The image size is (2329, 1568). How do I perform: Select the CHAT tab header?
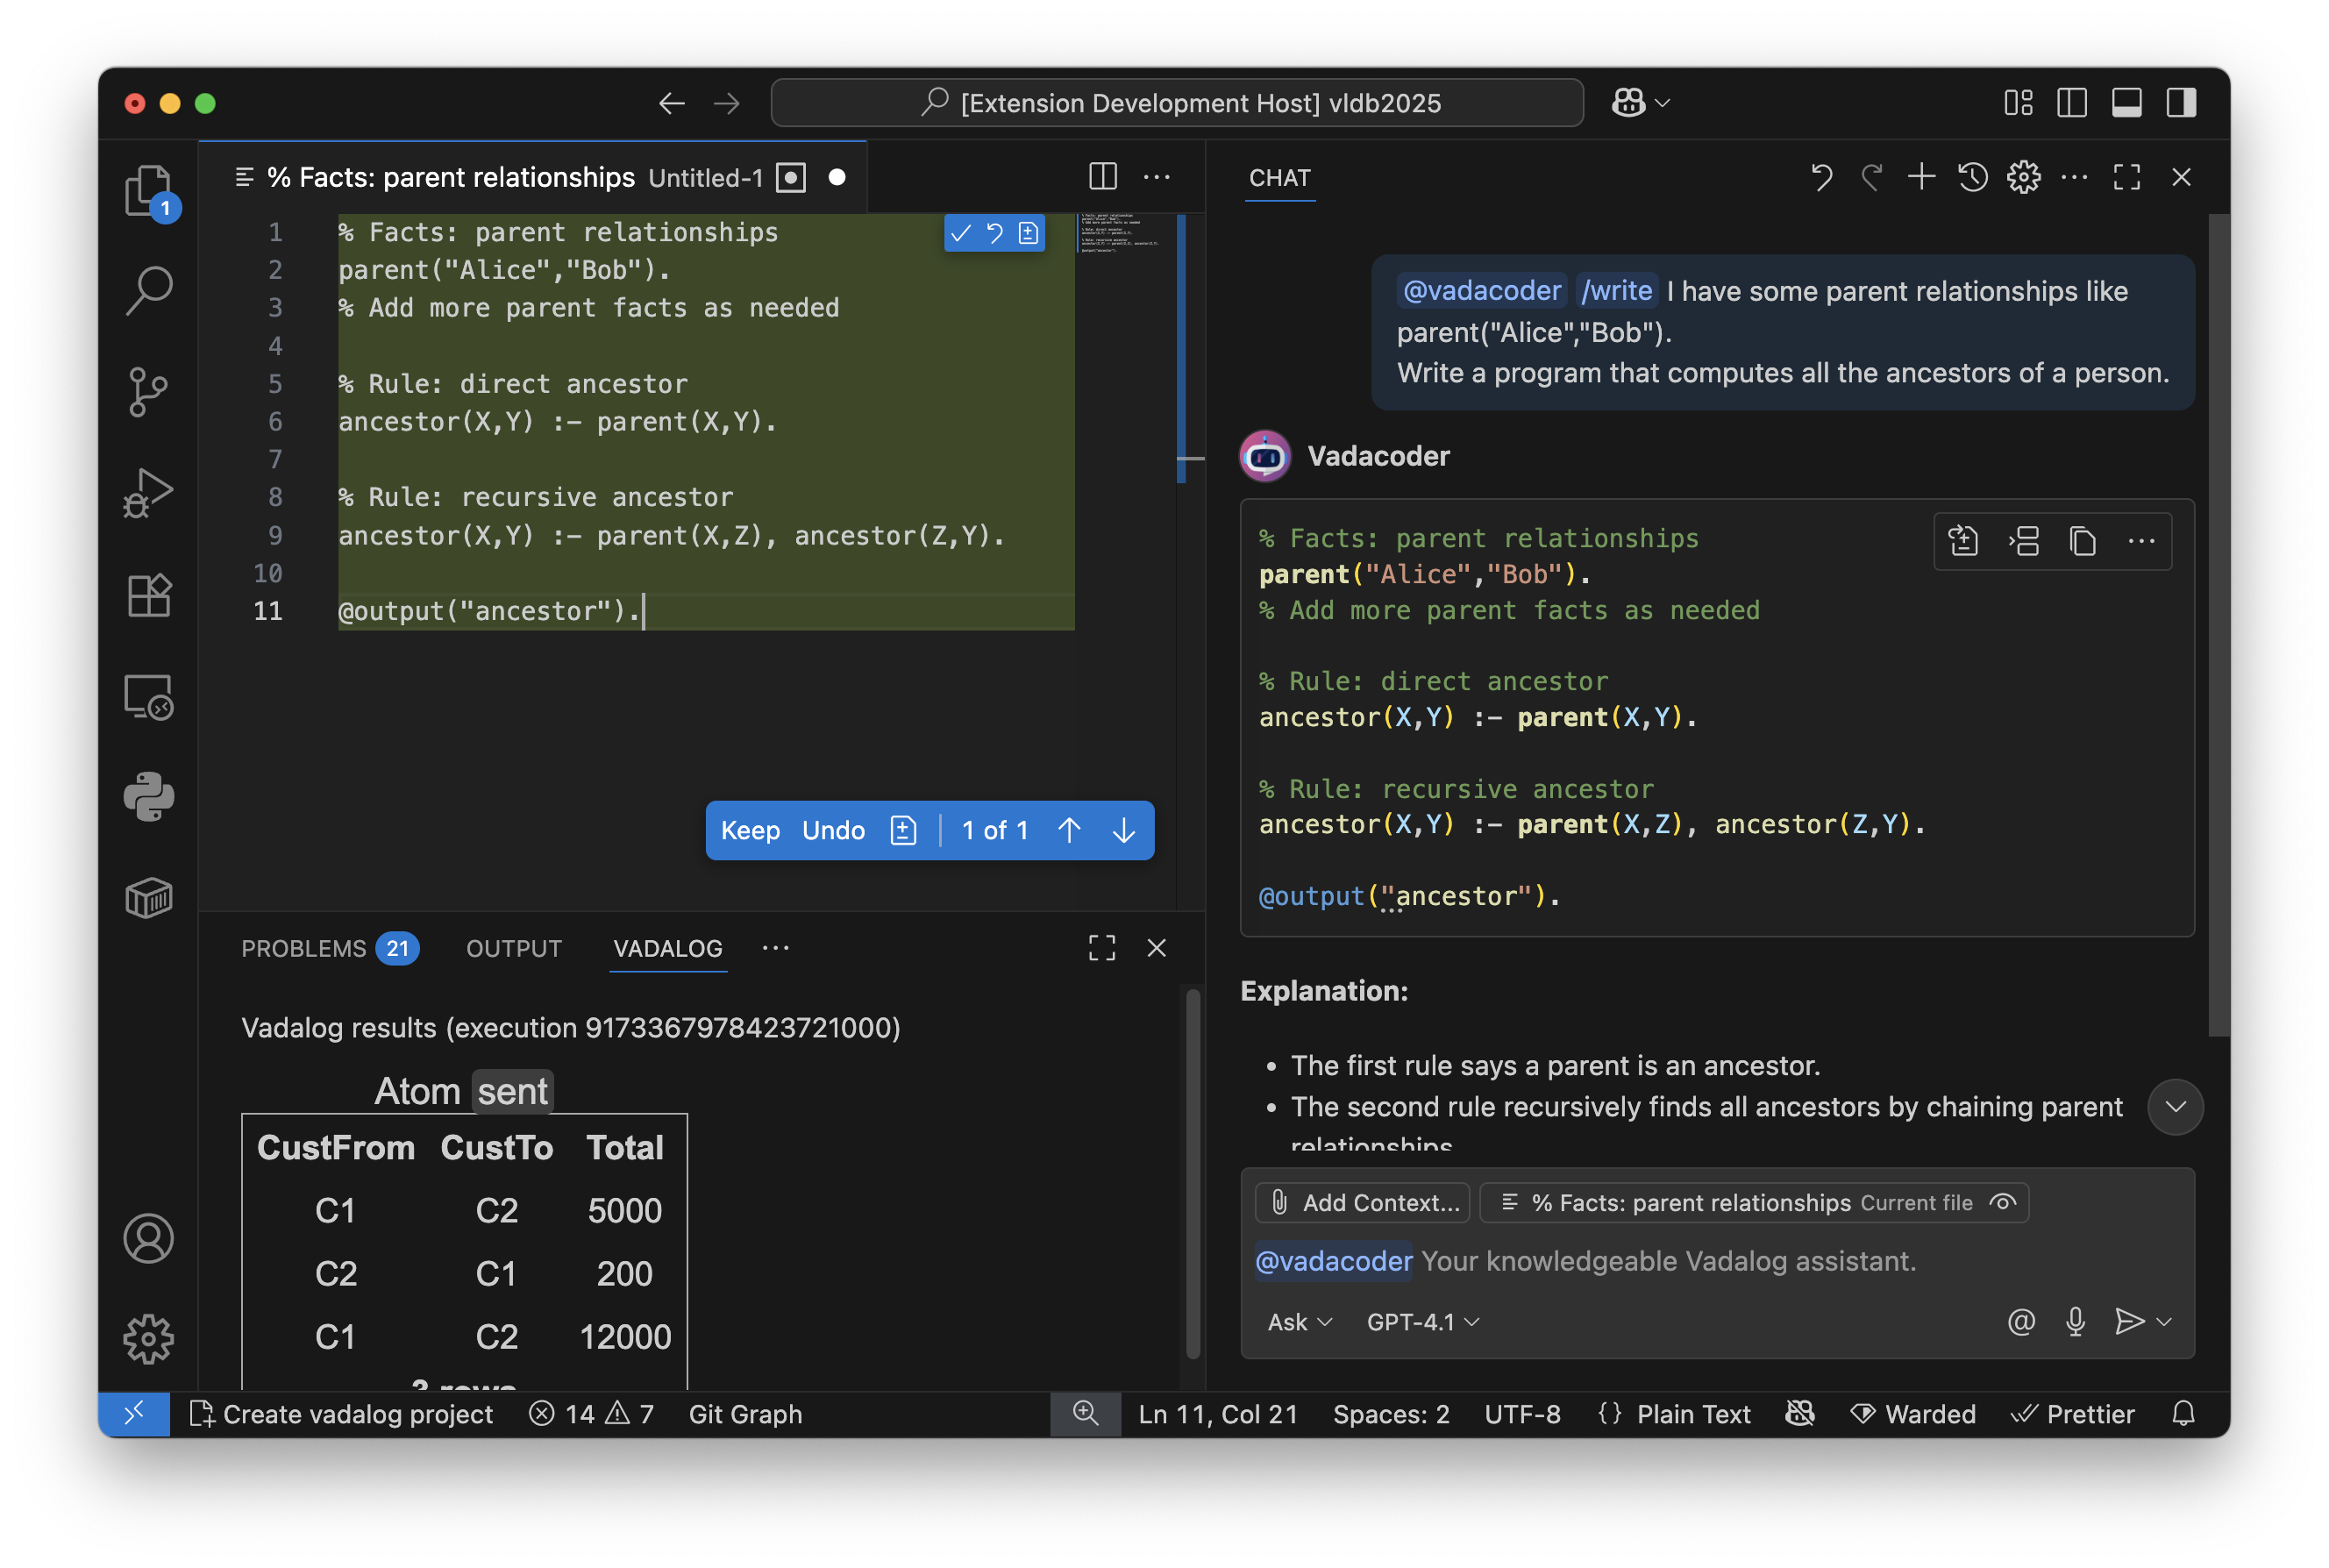tap(1279, 177)
